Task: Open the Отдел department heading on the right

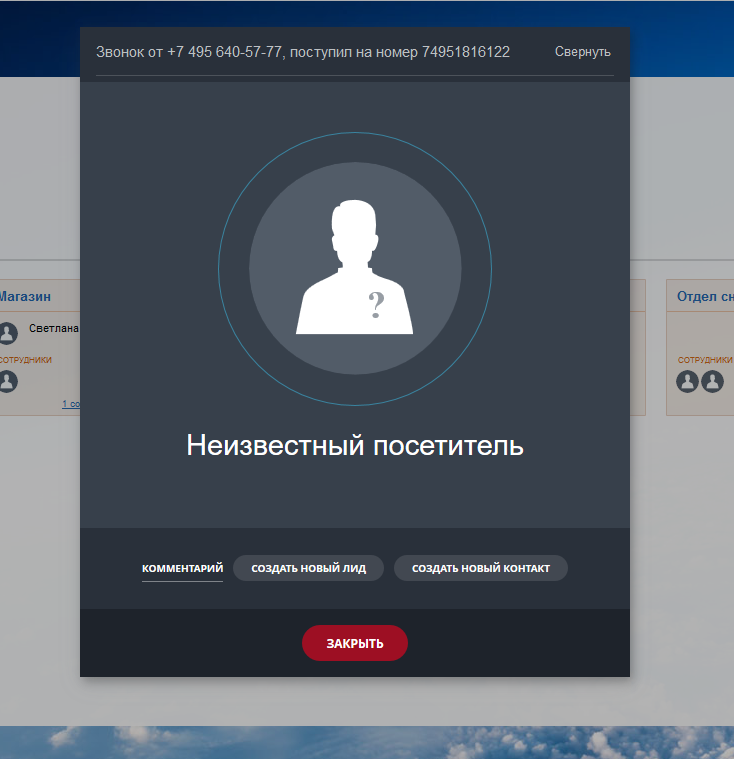Action: click(705, 296)
